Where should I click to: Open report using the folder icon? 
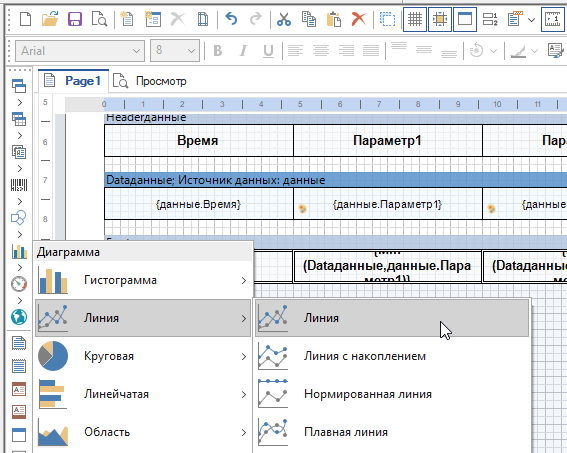(x=50, y=19)
